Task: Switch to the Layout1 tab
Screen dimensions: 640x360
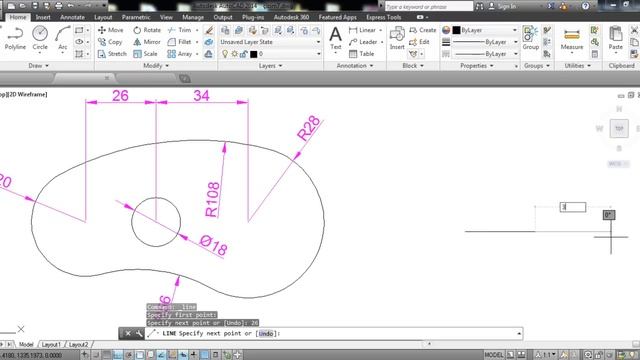Action: click(x=51, y=344)
